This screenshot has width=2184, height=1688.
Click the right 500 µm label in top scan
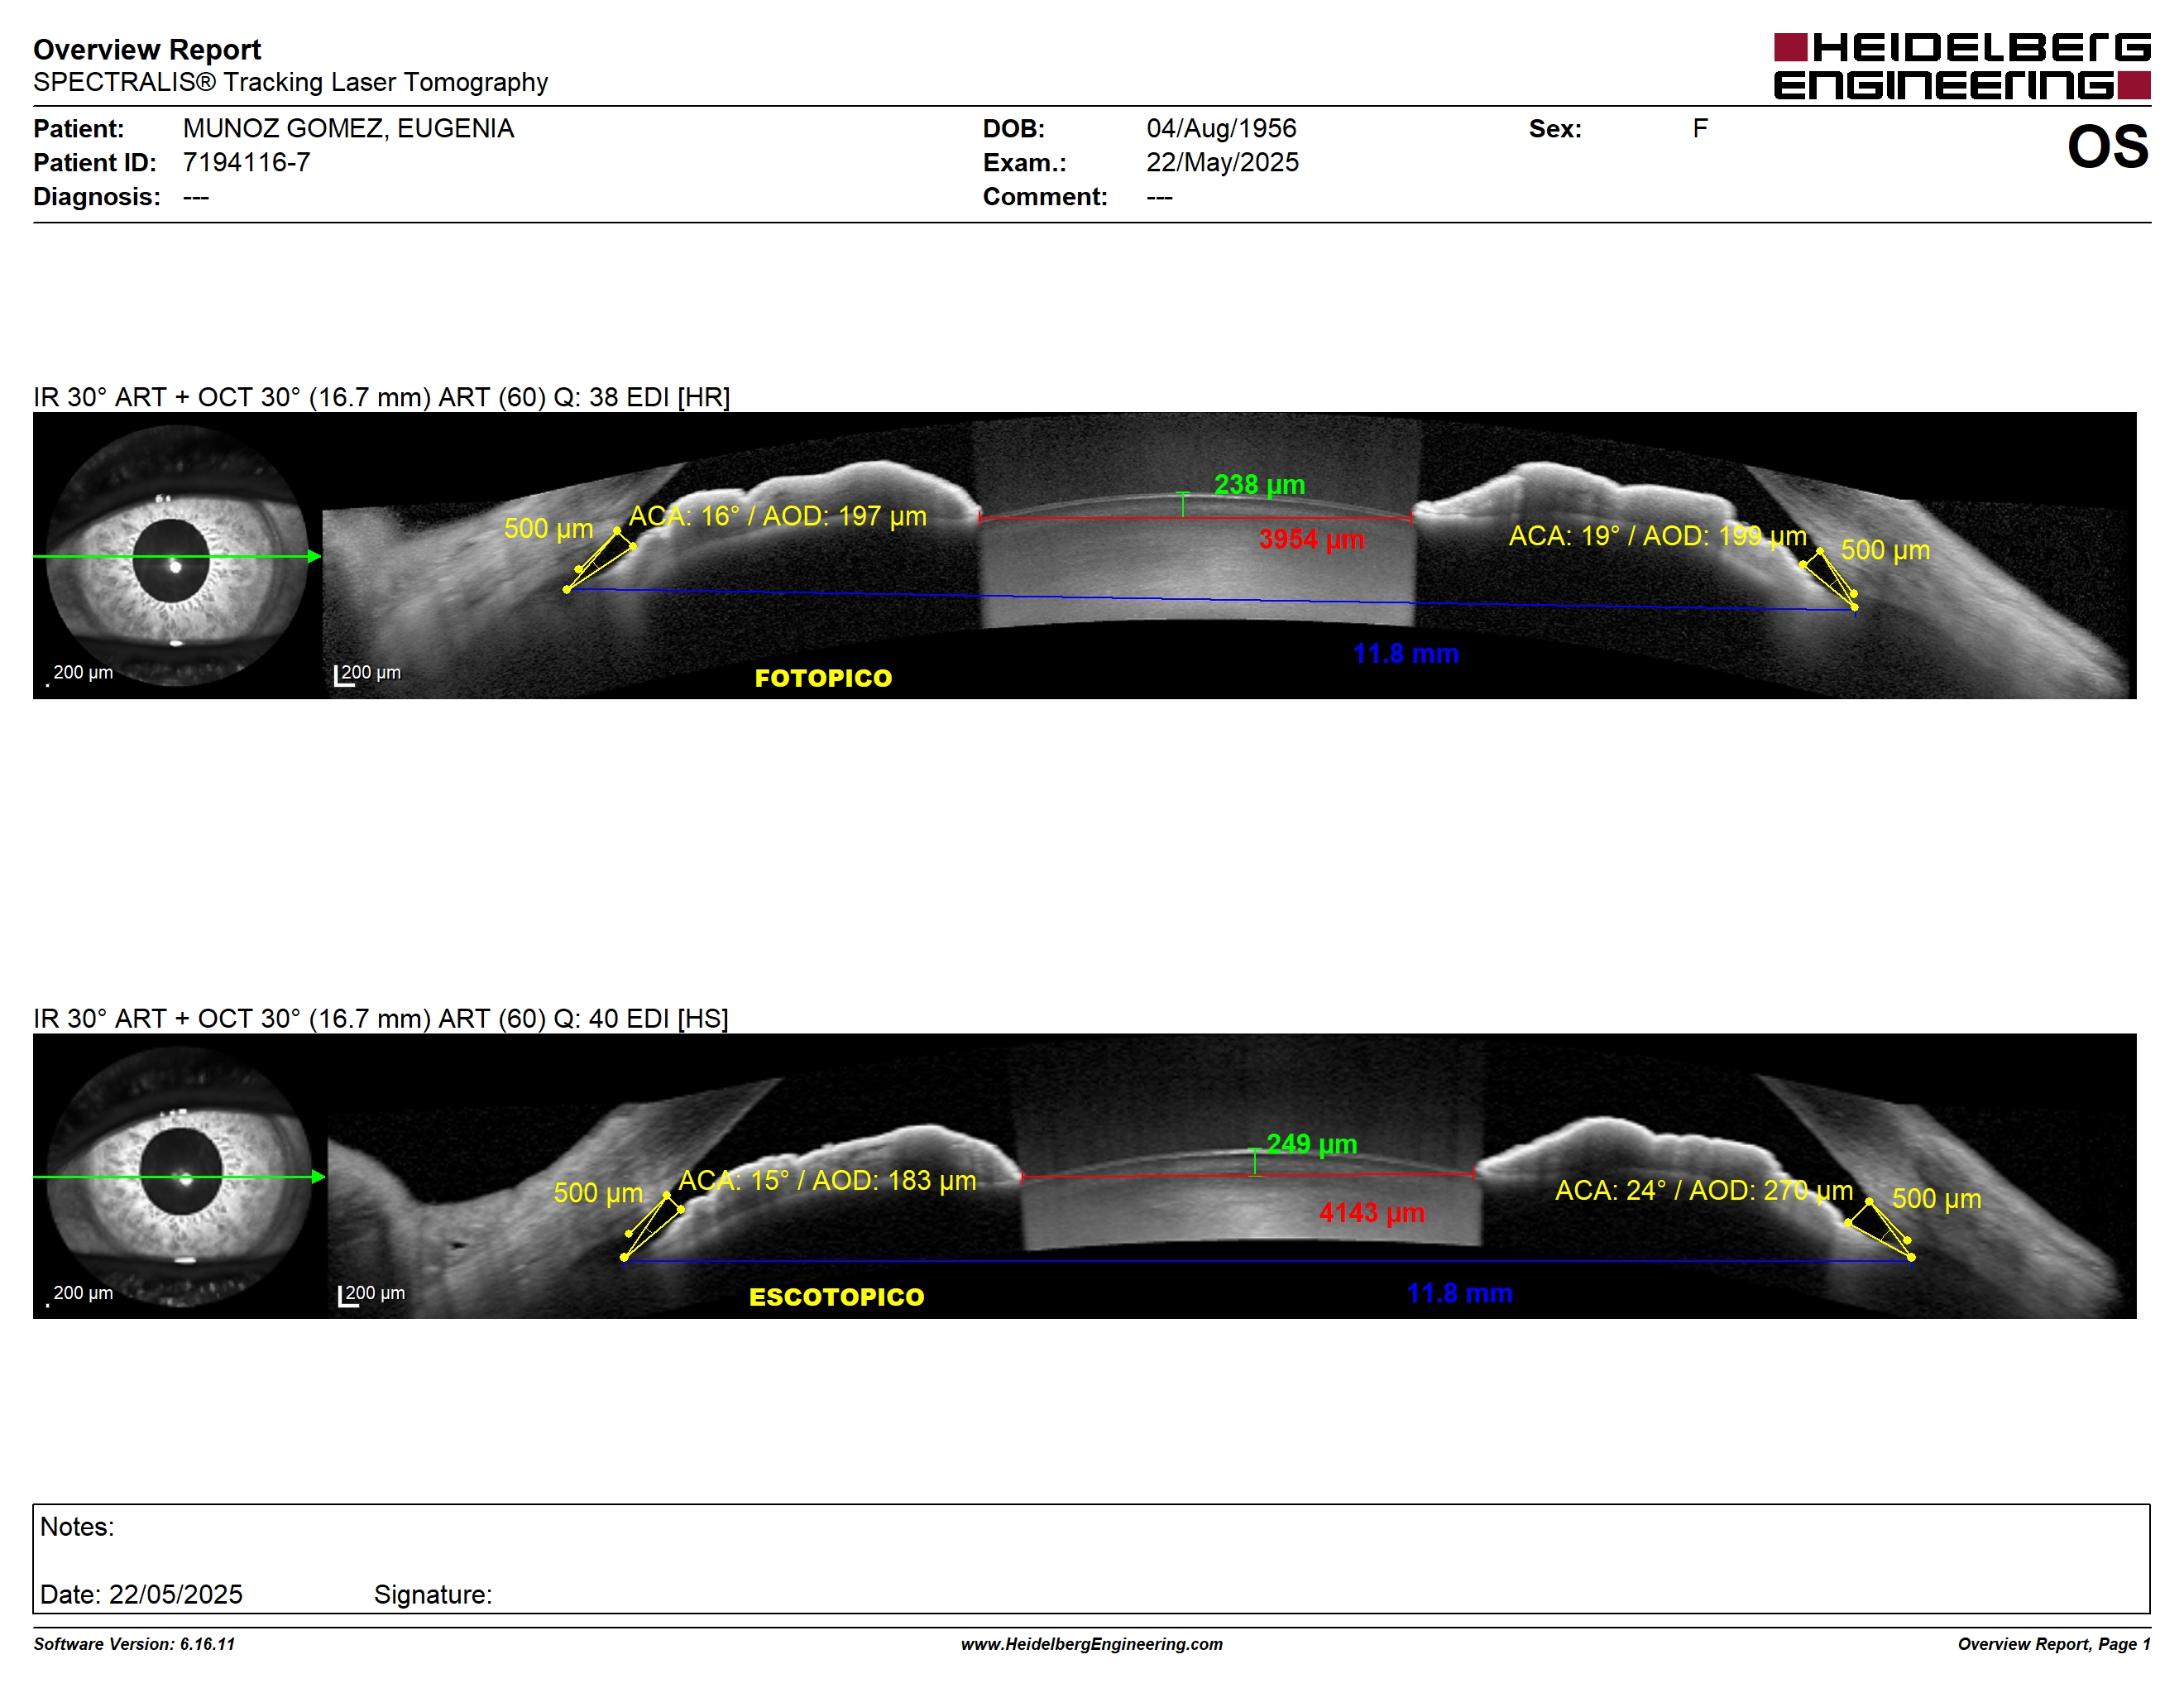pyautogui.click(x=1885, y=550)
